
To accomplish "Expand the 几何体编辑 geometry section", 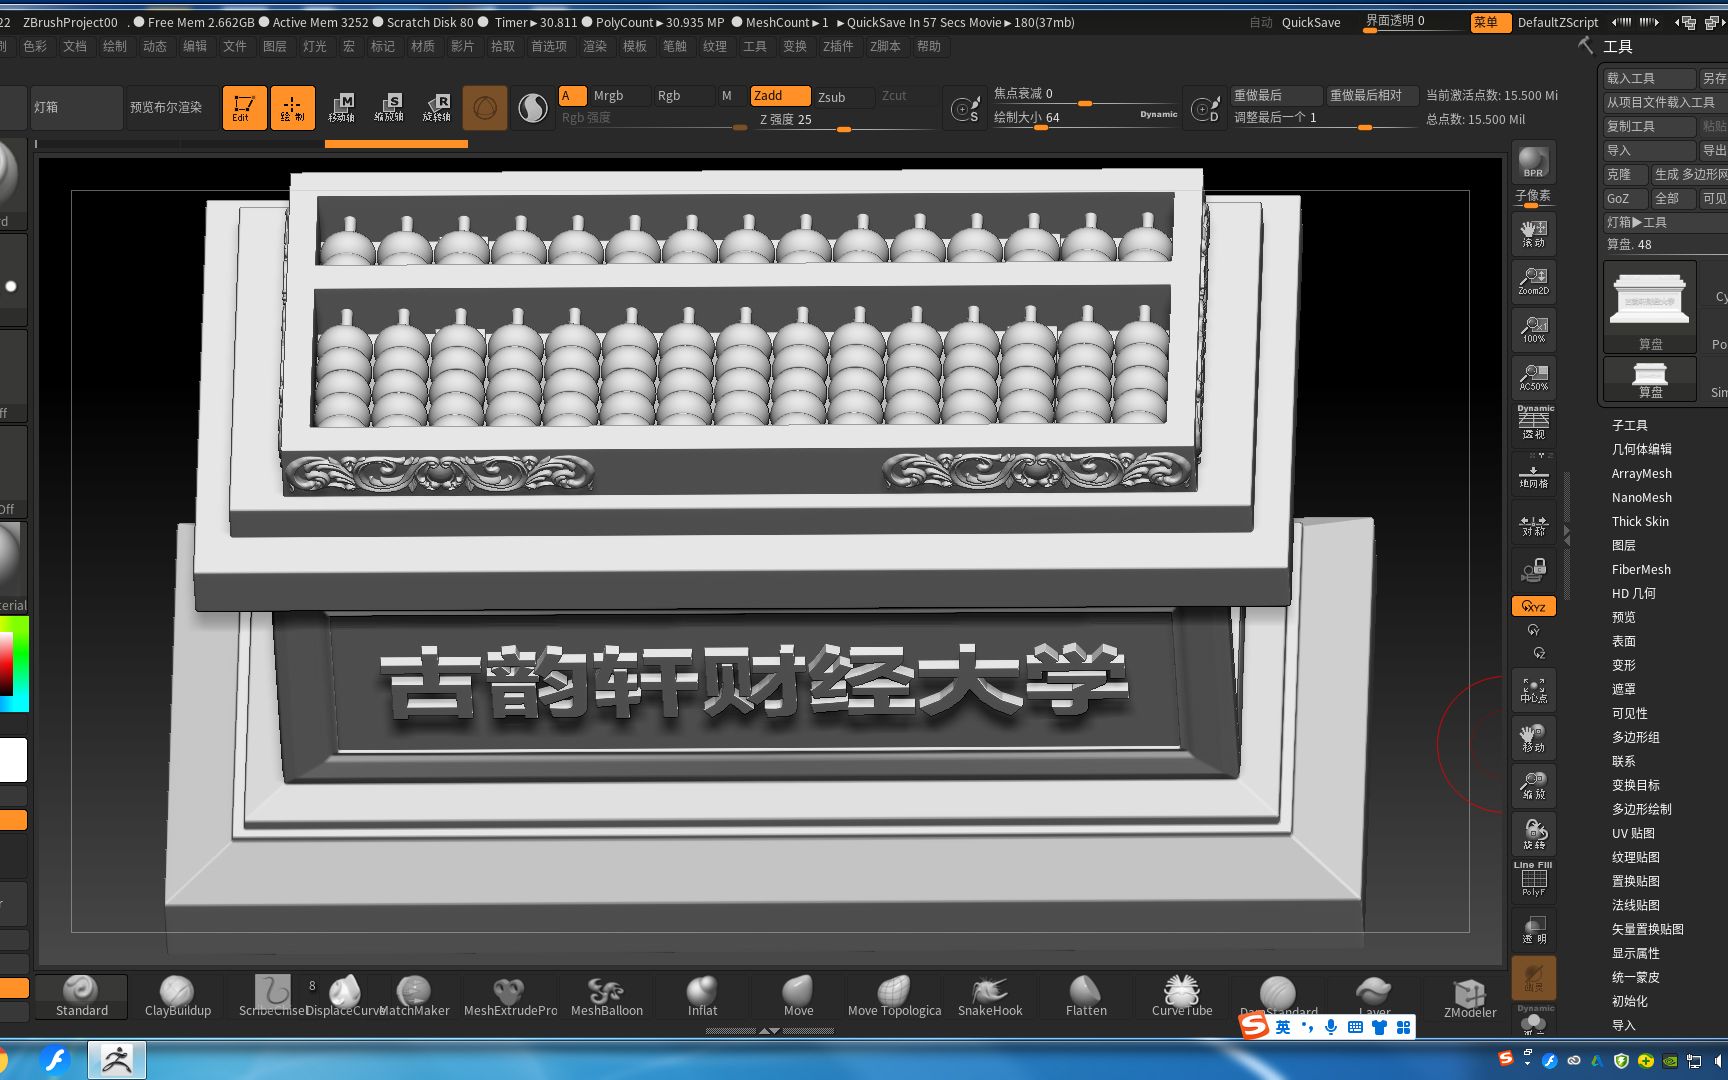I will tap(1641, 449).
